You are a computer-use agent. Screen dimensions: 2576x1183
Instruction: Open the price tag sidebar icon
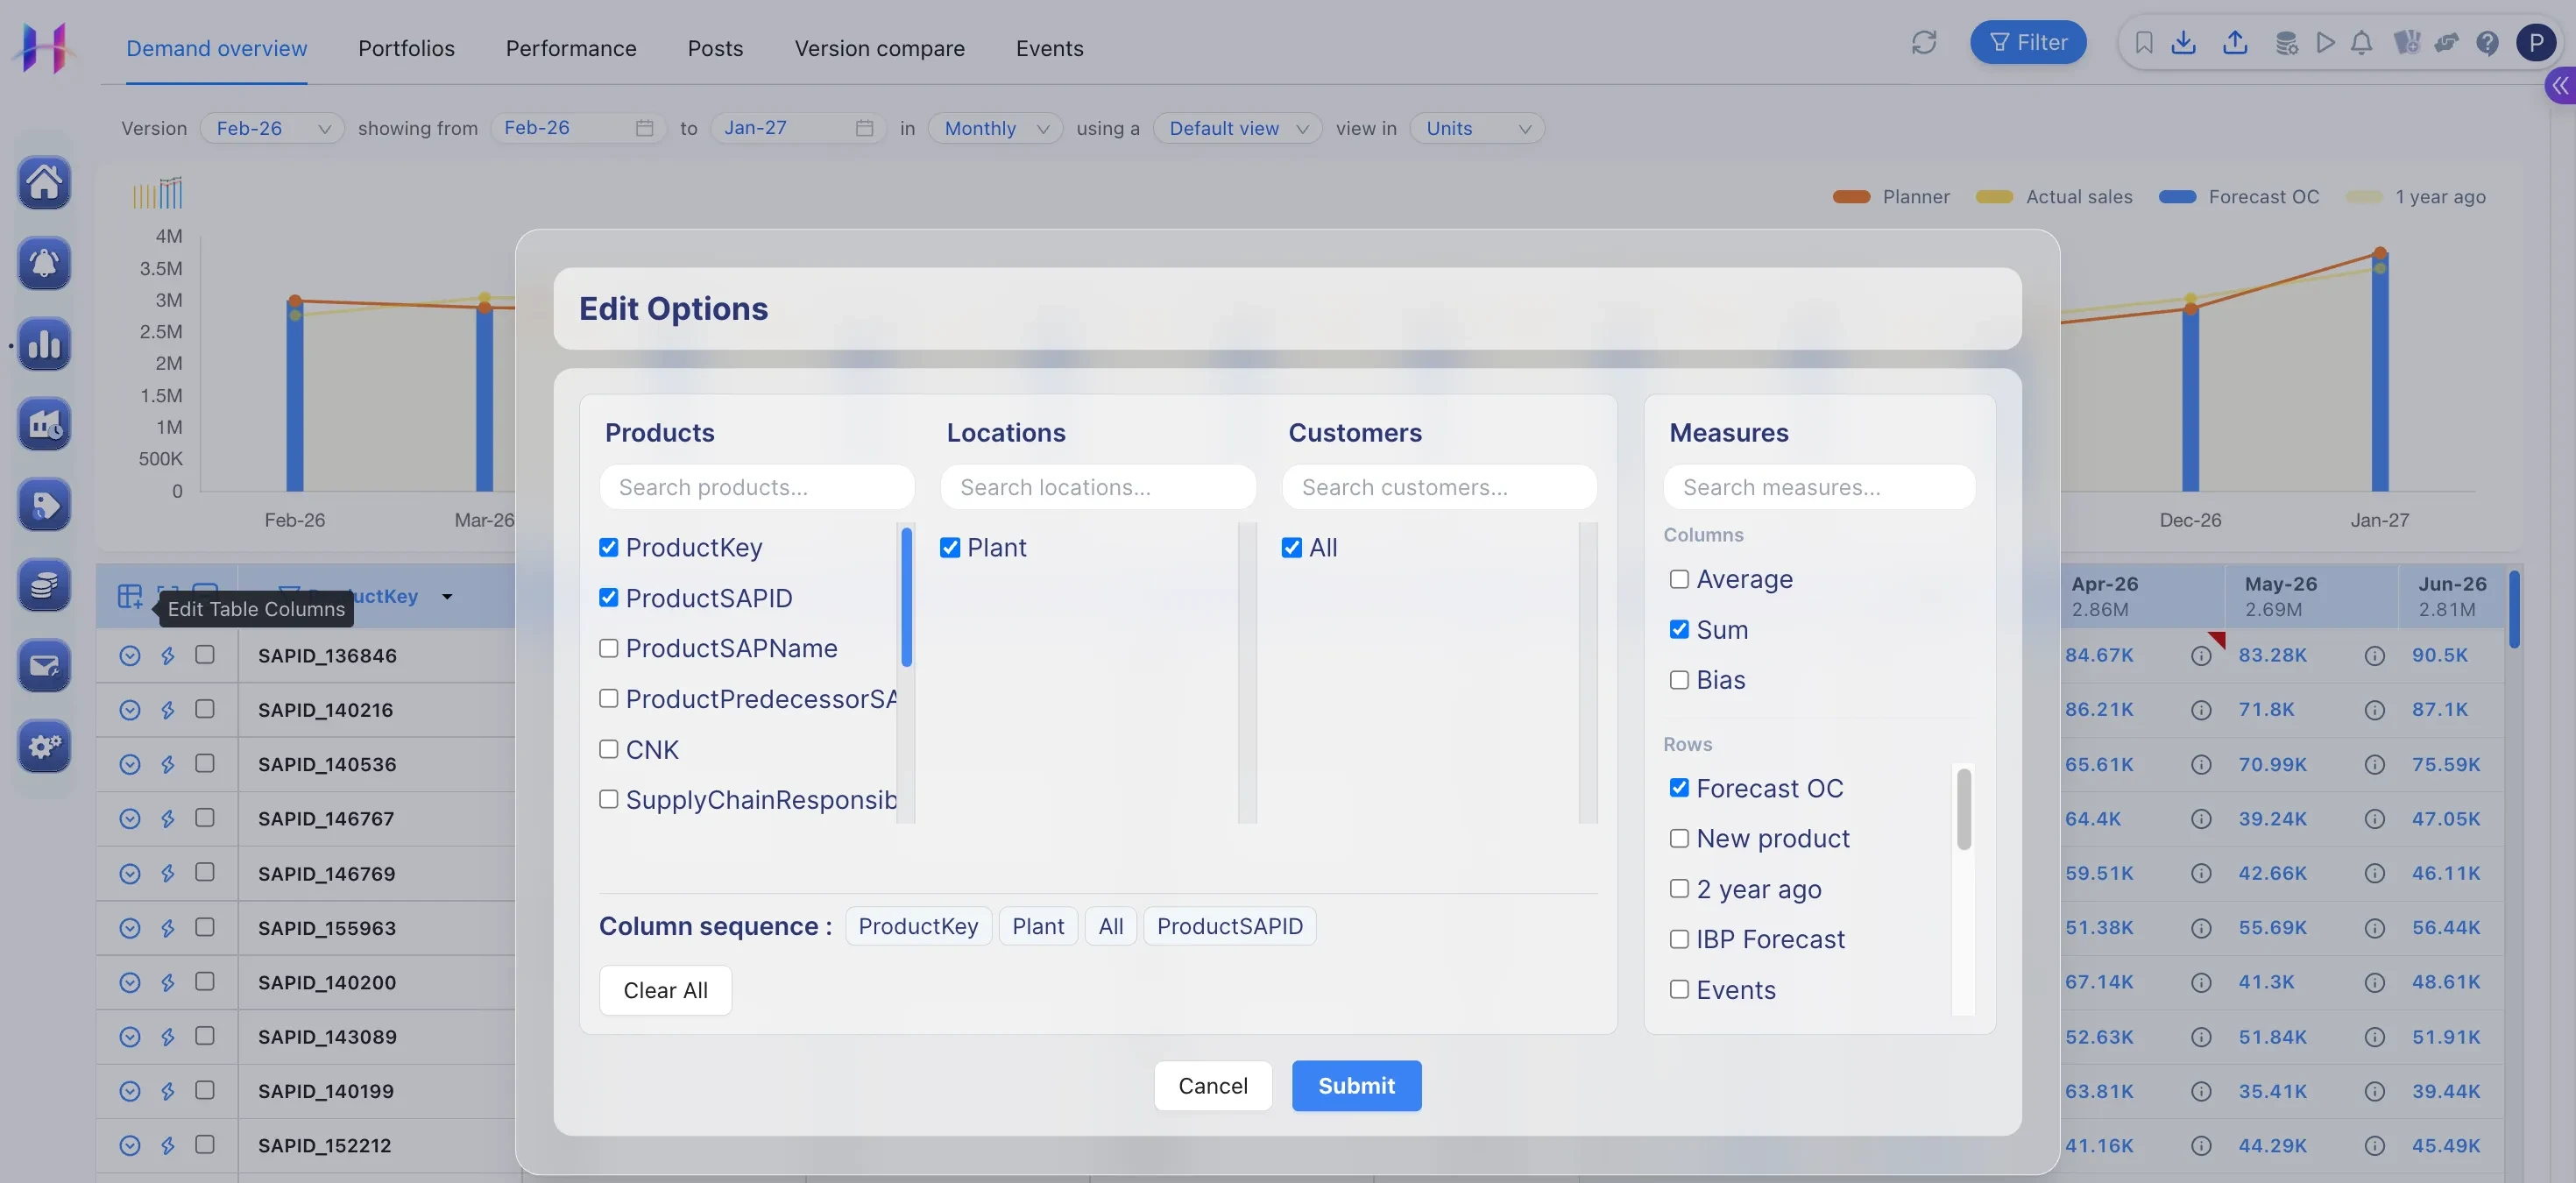(44, 505)
